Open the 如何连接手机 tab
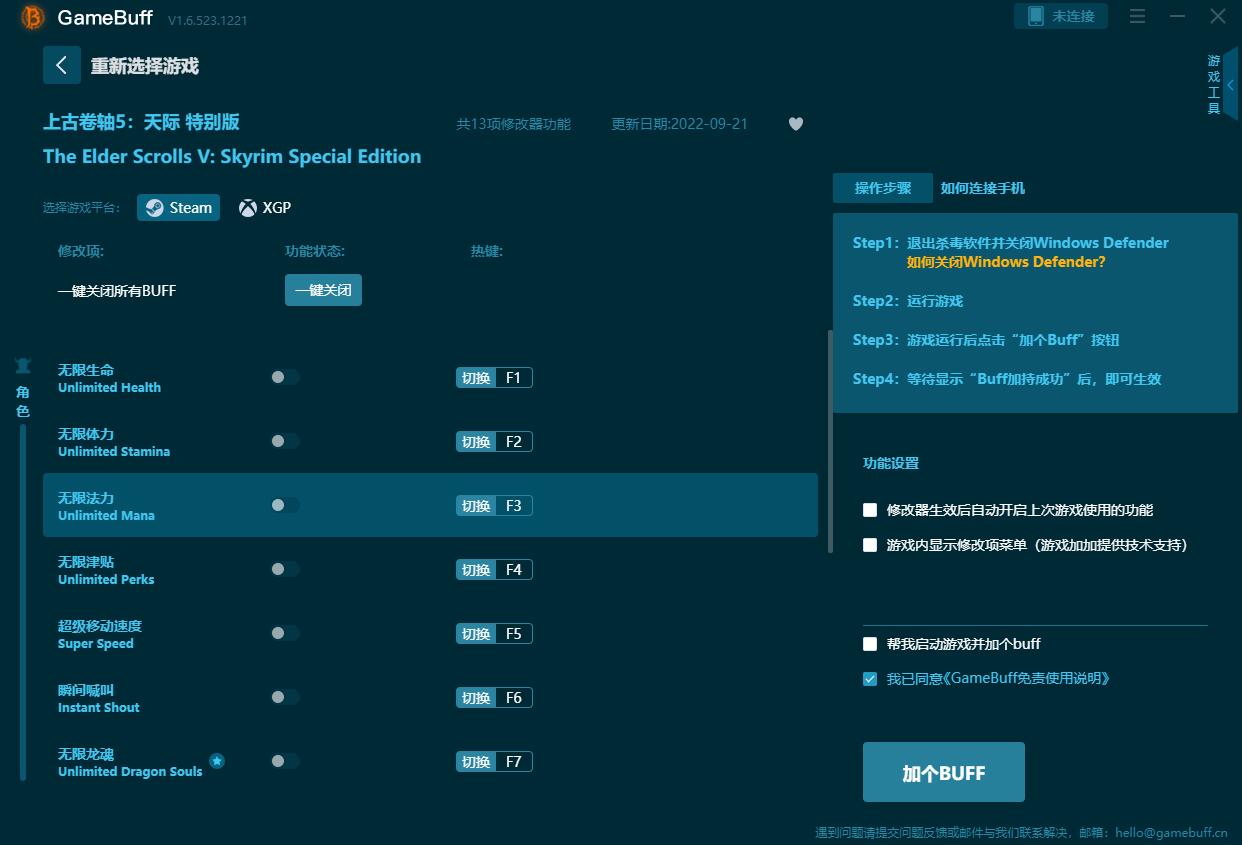1242x845 pixels. (x=983, y=188)
